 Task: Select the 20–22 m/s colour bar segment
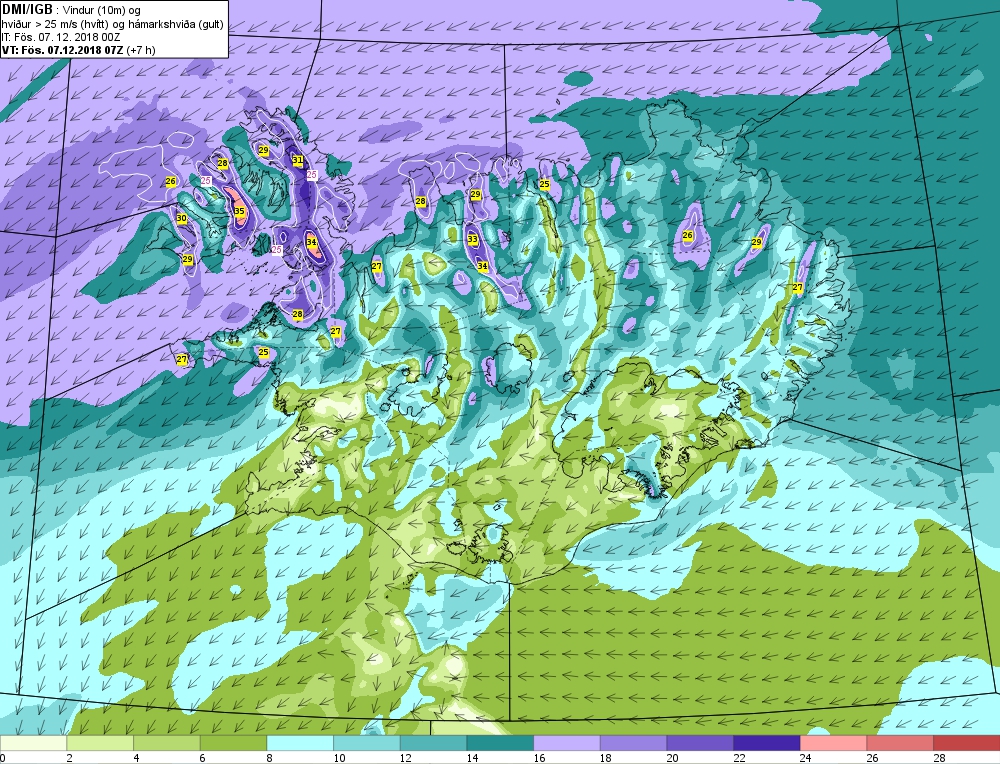click(700, 743)
